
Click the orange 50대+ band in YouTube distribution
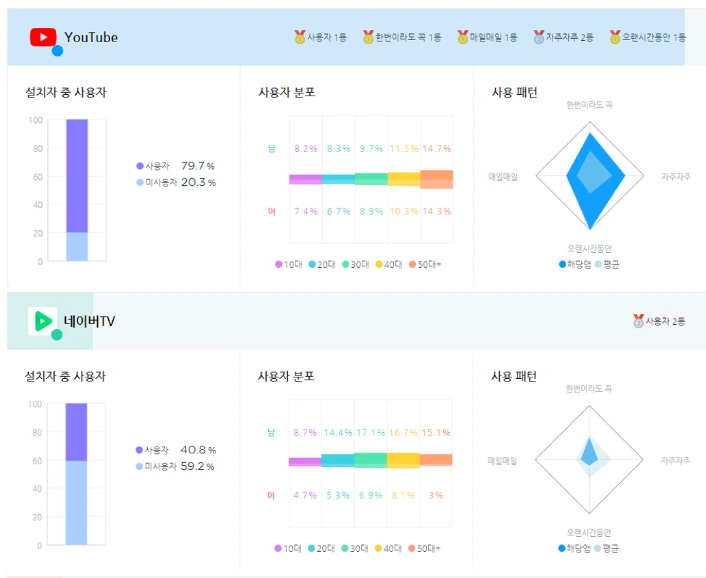[437, 179]
